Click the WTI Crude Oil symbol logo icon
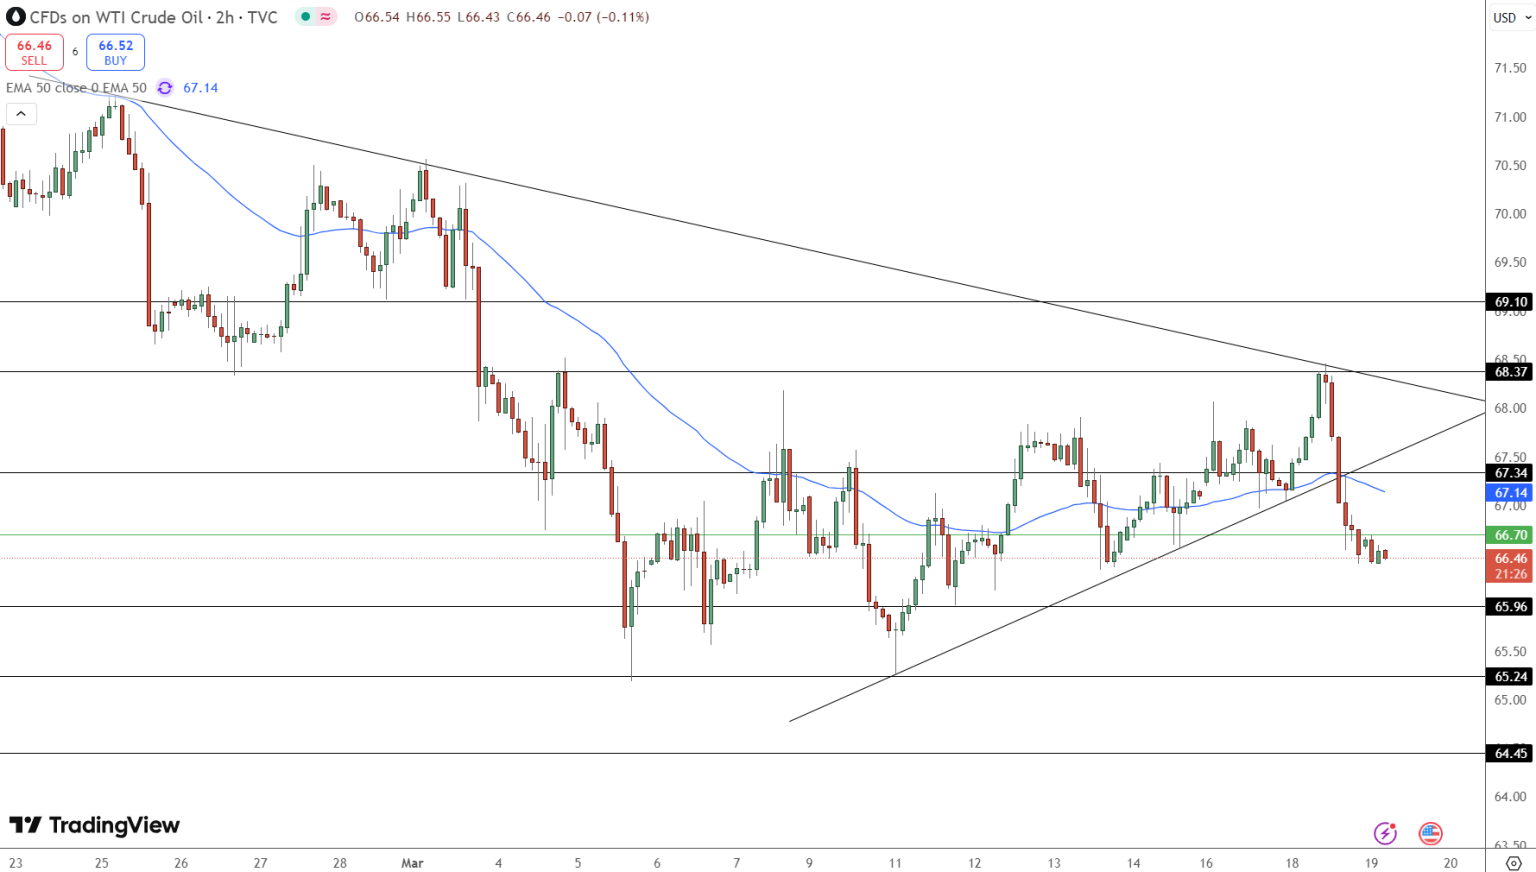The image size is (1536, 872). click(15, 17)
